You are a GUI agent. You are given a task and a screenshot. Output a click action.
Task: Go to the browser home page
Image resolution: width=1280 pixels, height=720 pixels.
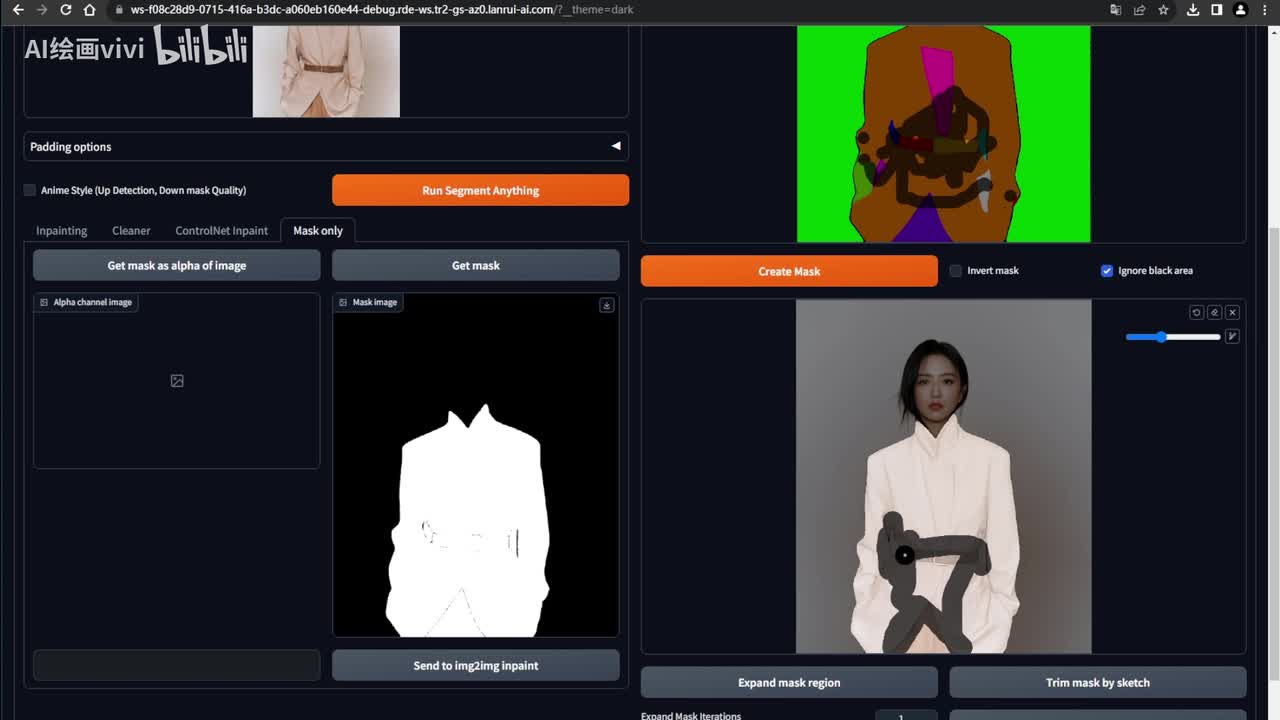point(90,10)
